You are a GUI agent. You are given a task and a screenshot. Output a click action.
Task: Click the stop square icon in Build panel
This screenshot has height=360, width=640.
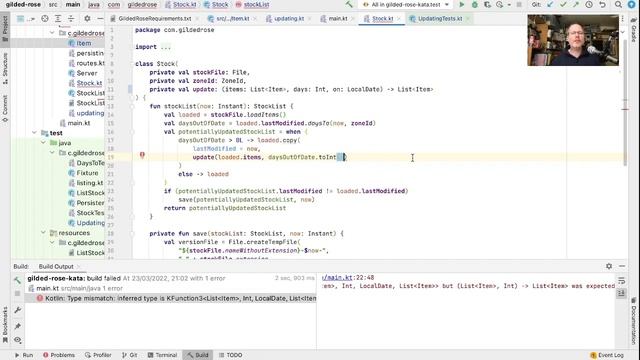[17, 293]
